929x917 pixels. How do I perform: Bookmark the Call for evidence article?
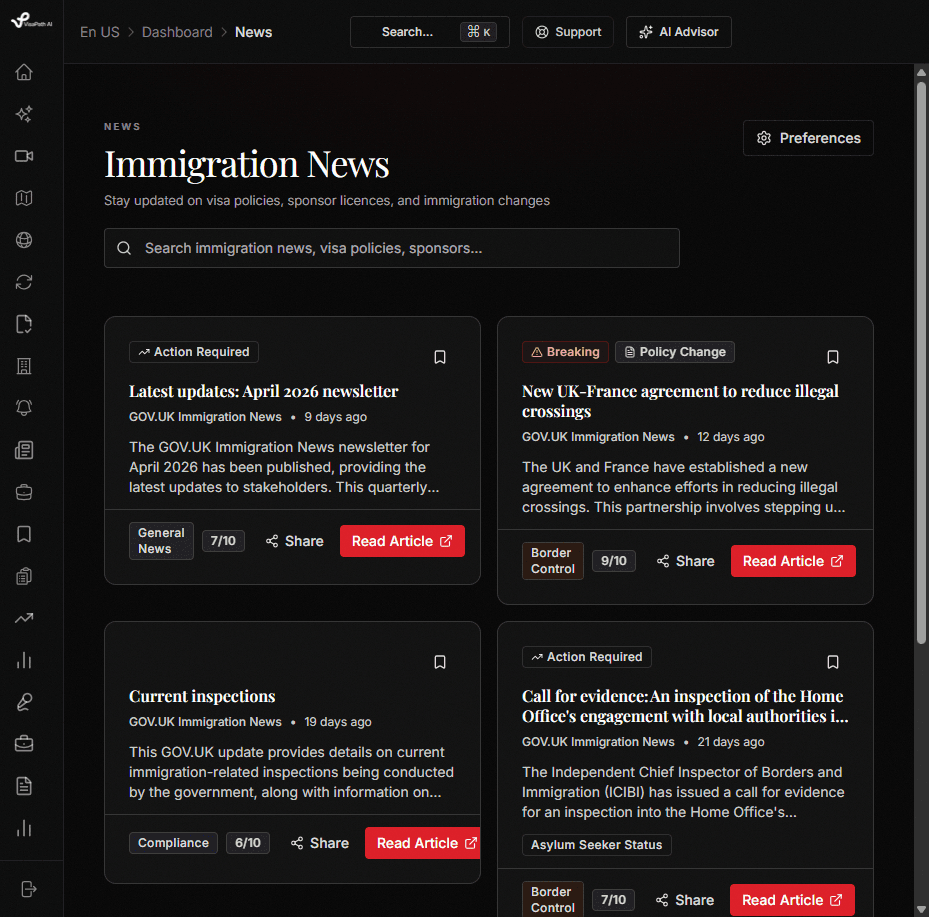[832, 662]
